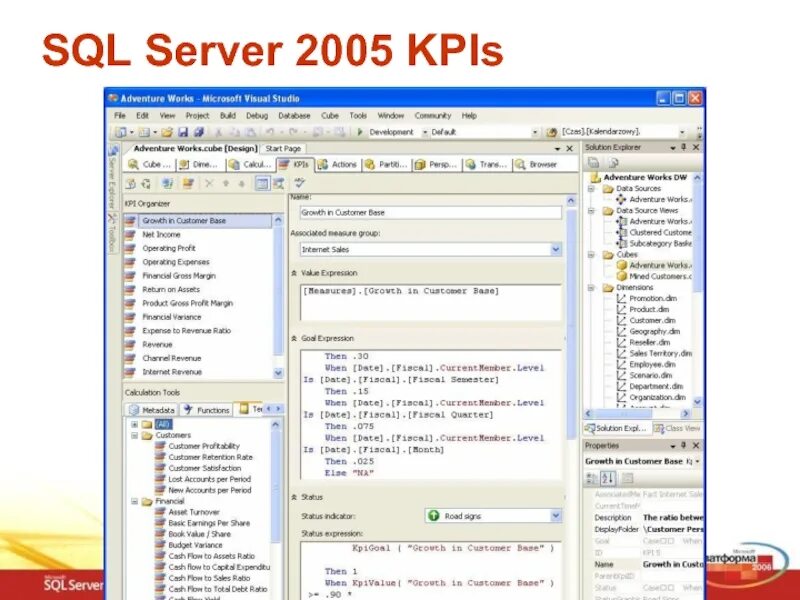Click the Open File folder toolbar icon
This screenshot has width=800, height=600.
tap(167, 132)
